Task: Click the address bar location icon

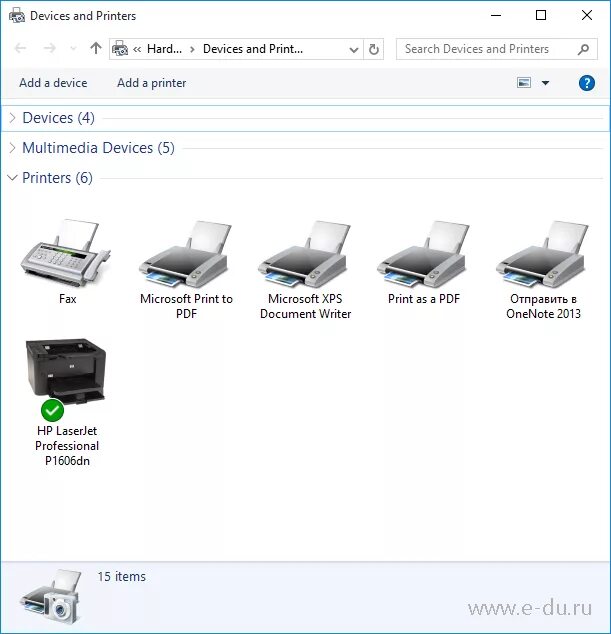Action: pyautogui.click(x=120, y=49)
